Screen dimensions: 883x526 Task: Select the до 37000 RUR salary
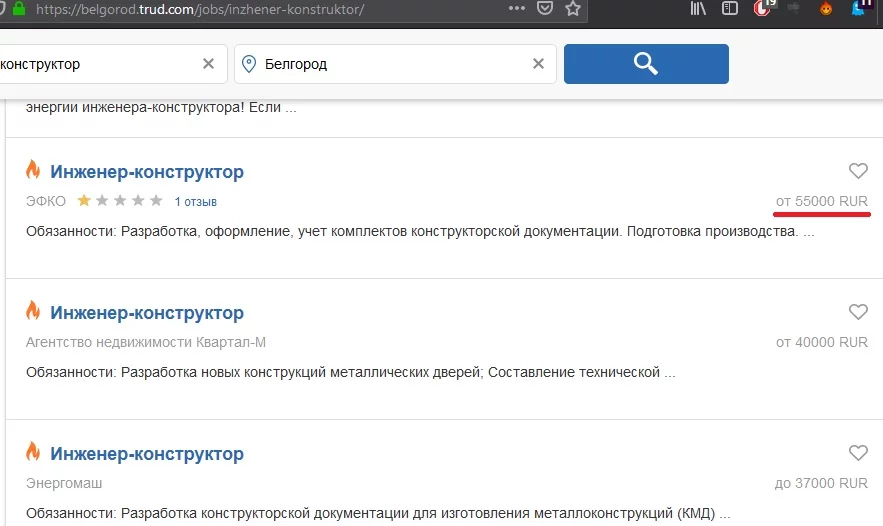pos(821,483)
